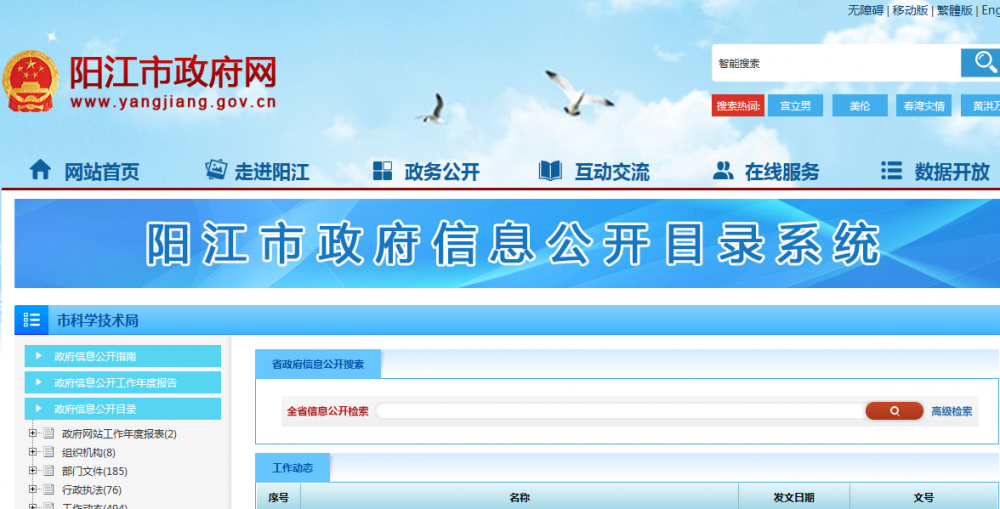Expand the 政府信息公开目录 section arrow
Image resolution: width=1000 pixels, height=509 pixels.
click(x=39, y=409)
